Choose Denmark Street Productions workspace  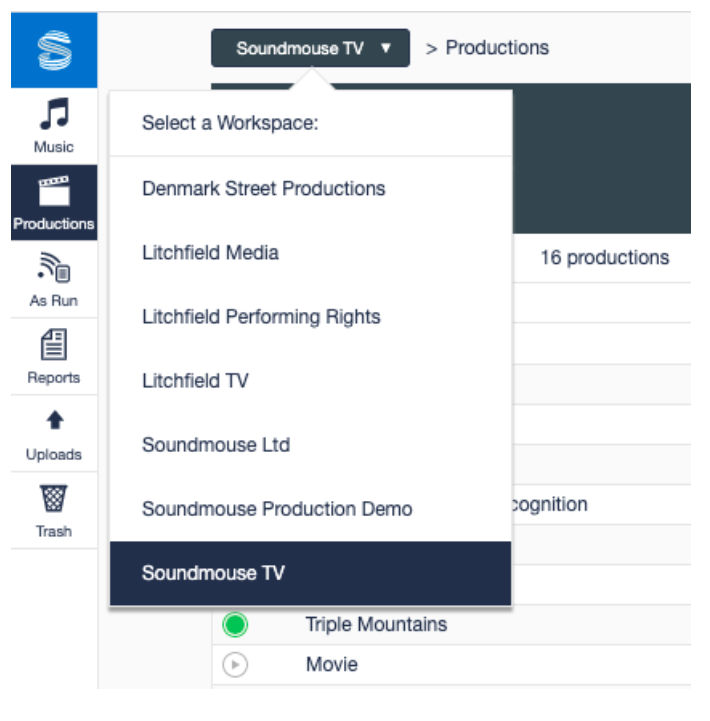coord(310,189)
